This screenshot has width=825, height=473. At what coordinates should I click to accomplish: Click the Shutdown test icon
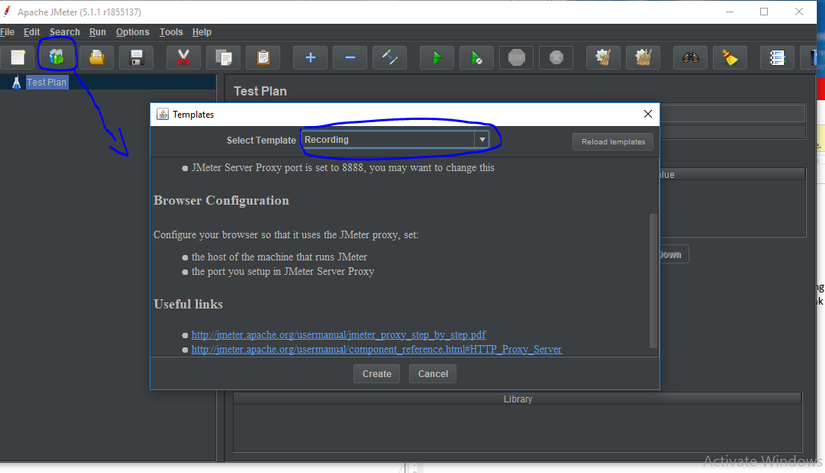[x=556, y=57]
